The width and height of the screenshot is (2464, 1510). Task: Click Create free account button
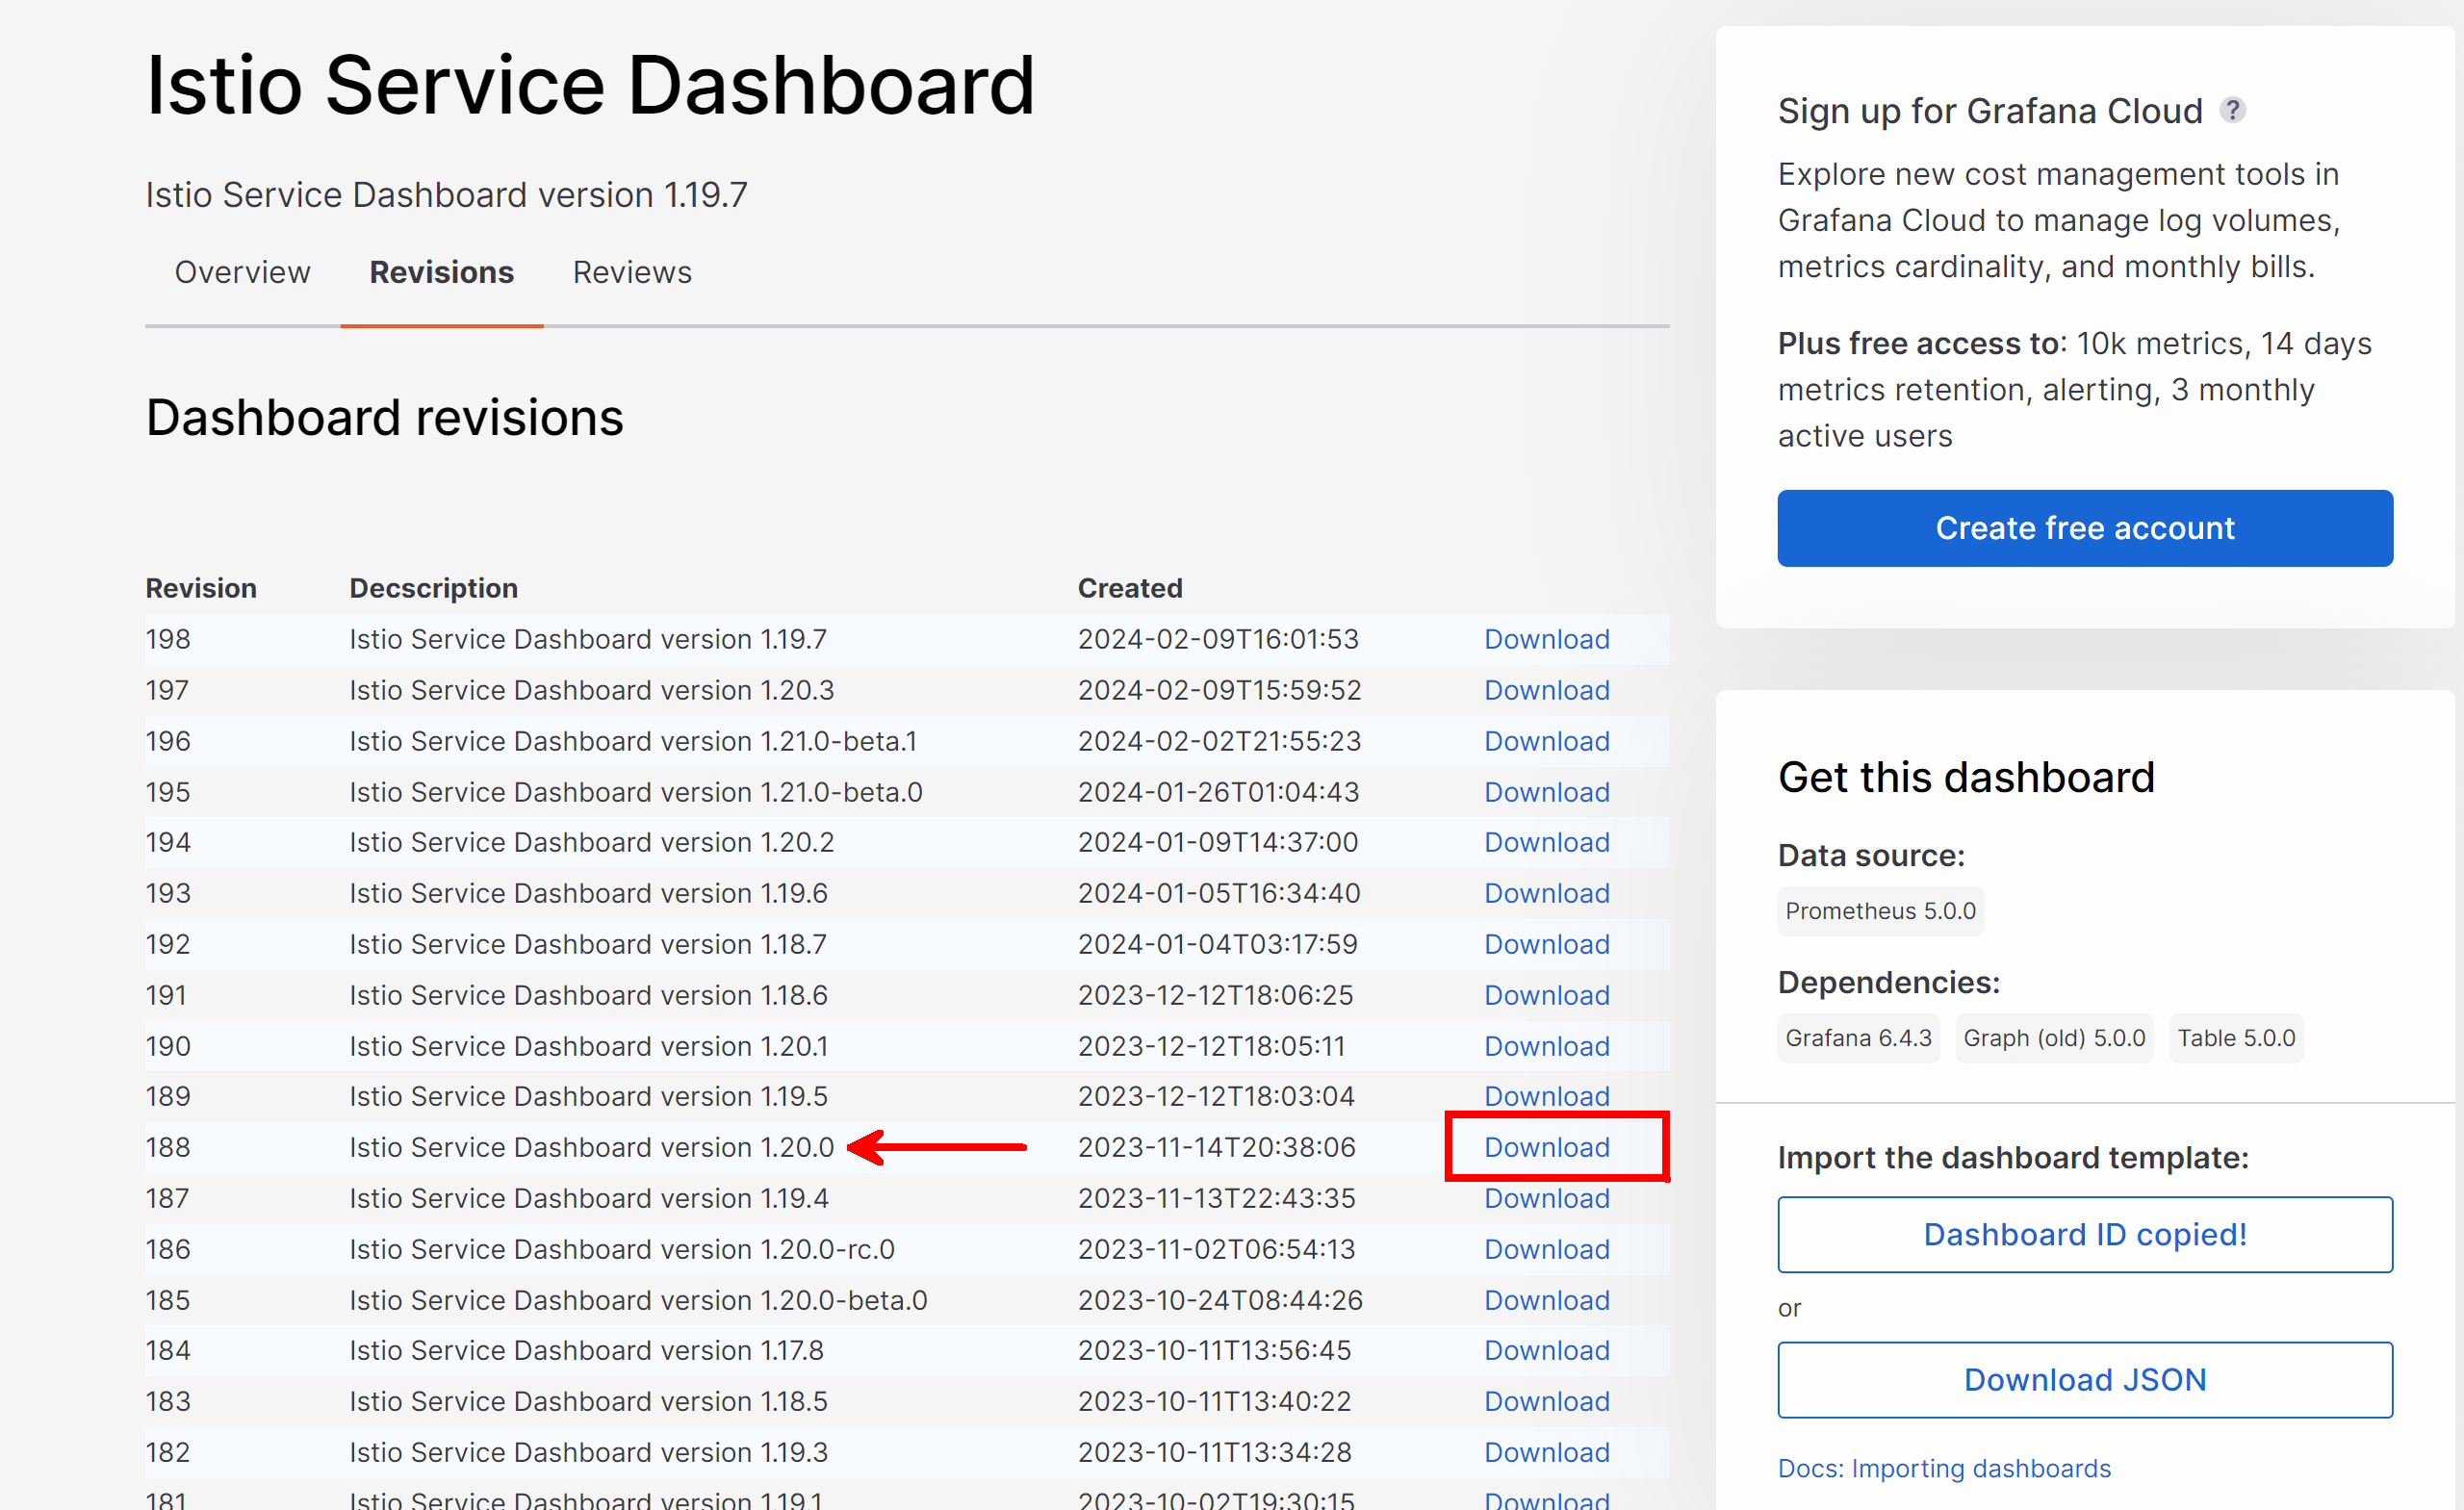2084,528
